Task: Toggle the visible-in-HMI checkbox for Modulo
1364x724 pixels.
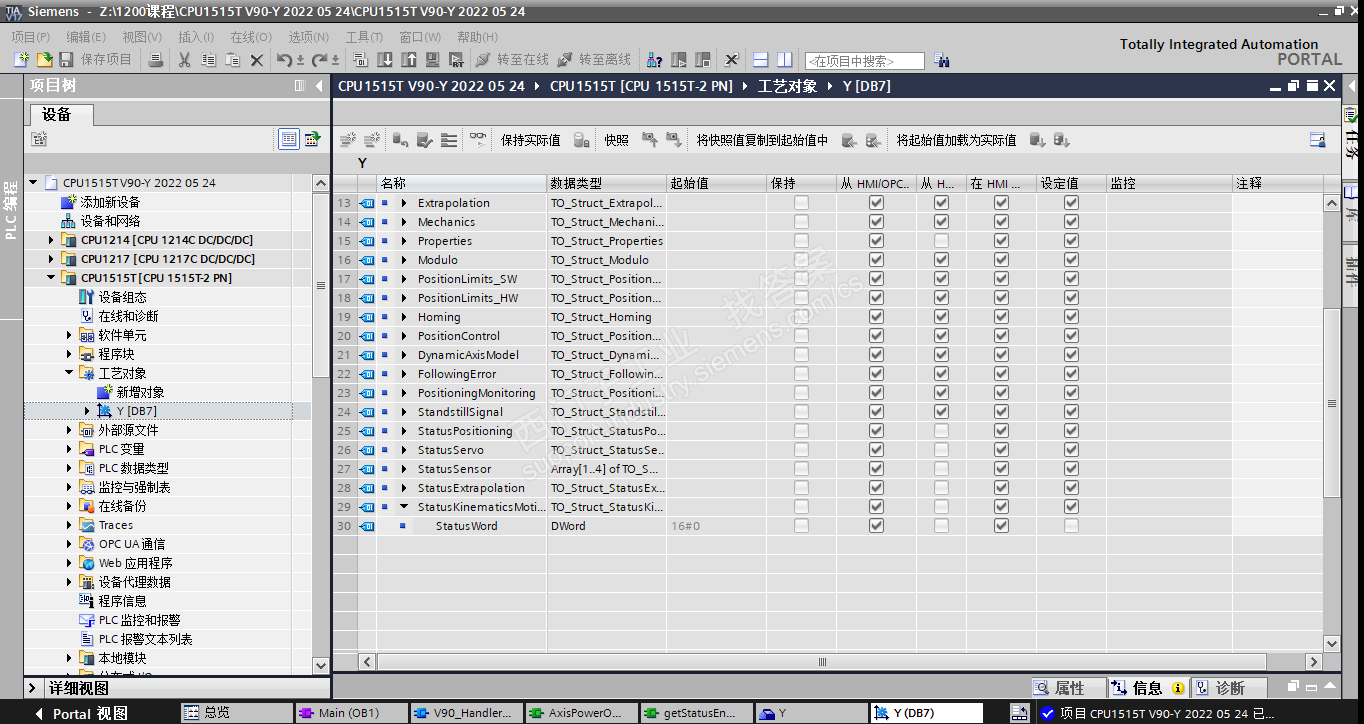Action: tap(1001, 260)
